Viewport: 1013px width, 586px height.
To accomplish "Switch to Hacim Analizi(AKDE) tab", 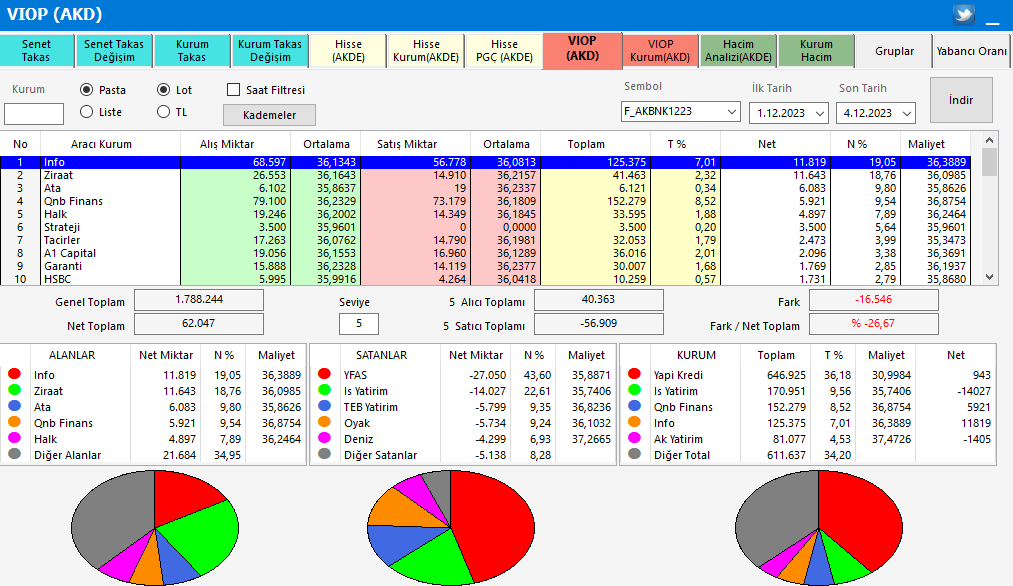I will pos(738,51).
